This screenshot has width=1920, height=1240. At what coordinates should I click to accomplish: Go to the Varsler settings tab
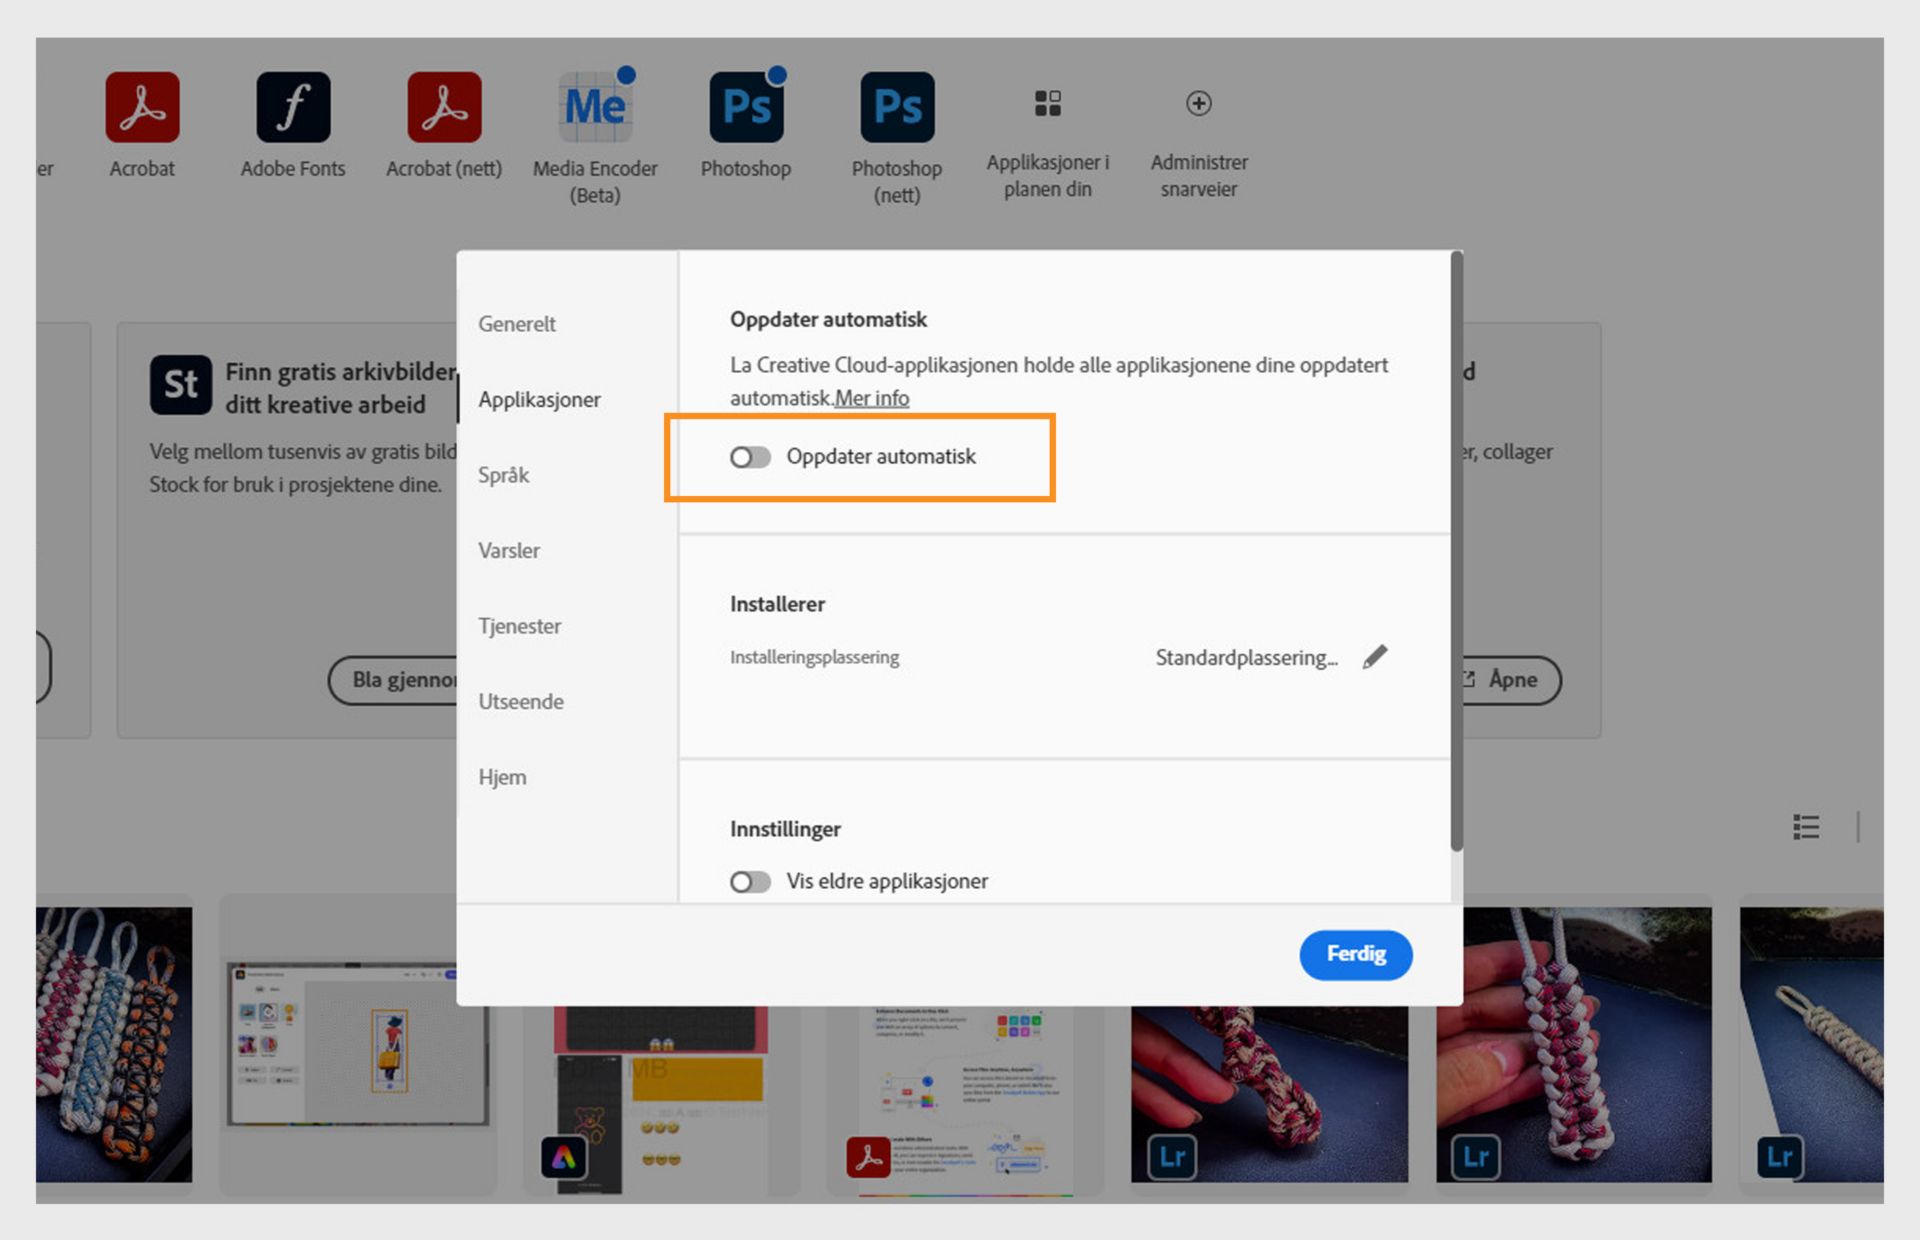509,551
